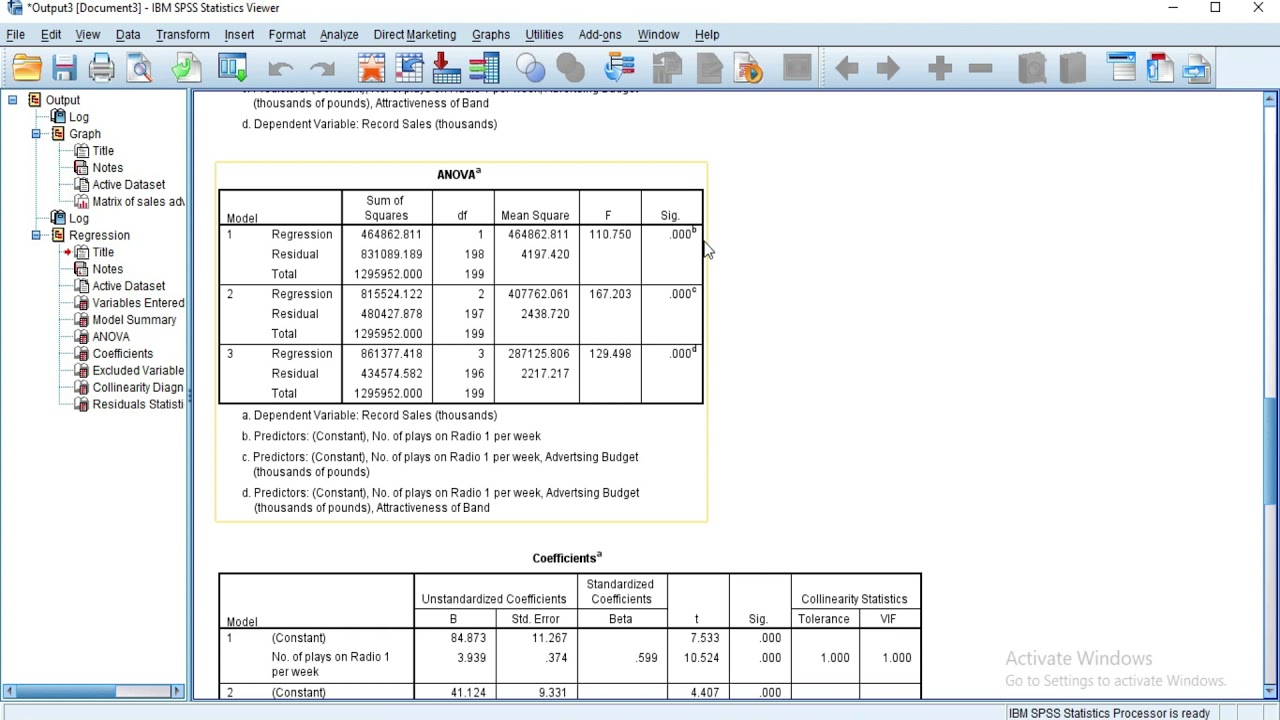Click the Variables info grid icon
This screenshot has height=720, width=1280.
pos(483,68)
